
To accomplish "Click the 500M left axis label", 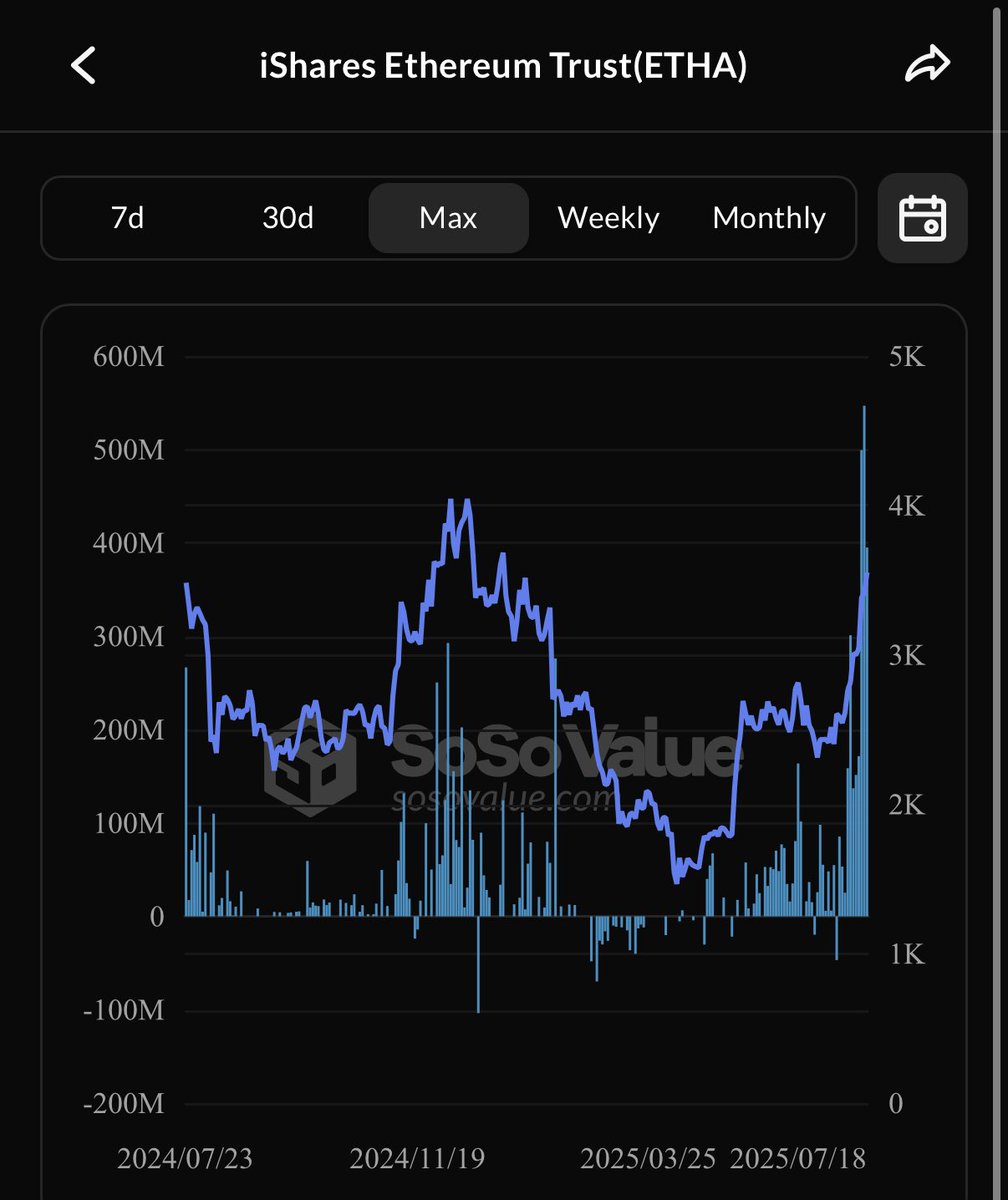I will pyautogui.click(x=128, y=450).
